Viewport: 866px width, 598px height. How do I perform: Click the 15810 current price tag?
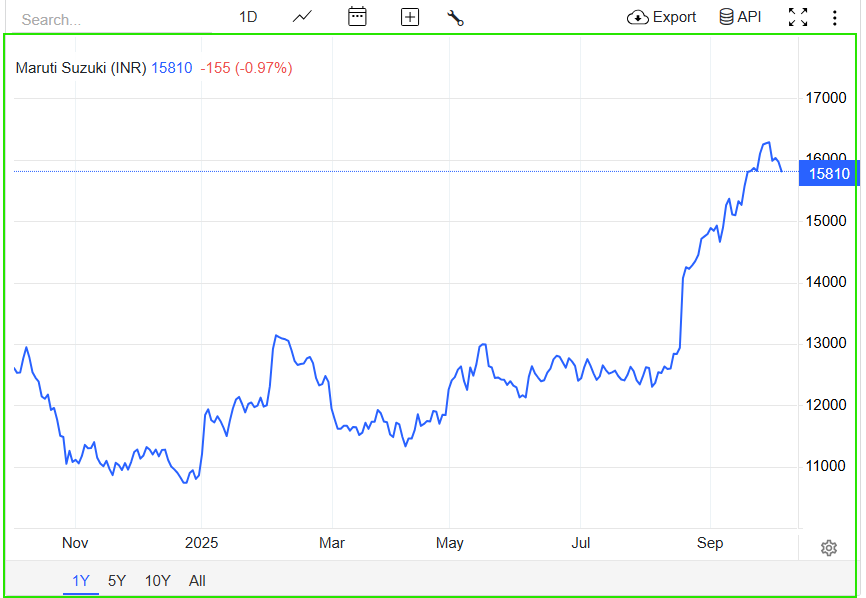coord(829,174)
